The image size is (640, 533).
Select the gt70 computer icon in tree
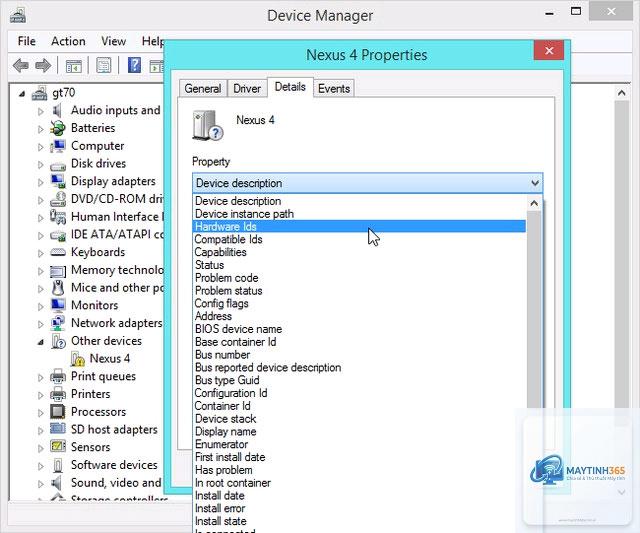[x=40, y=93]
